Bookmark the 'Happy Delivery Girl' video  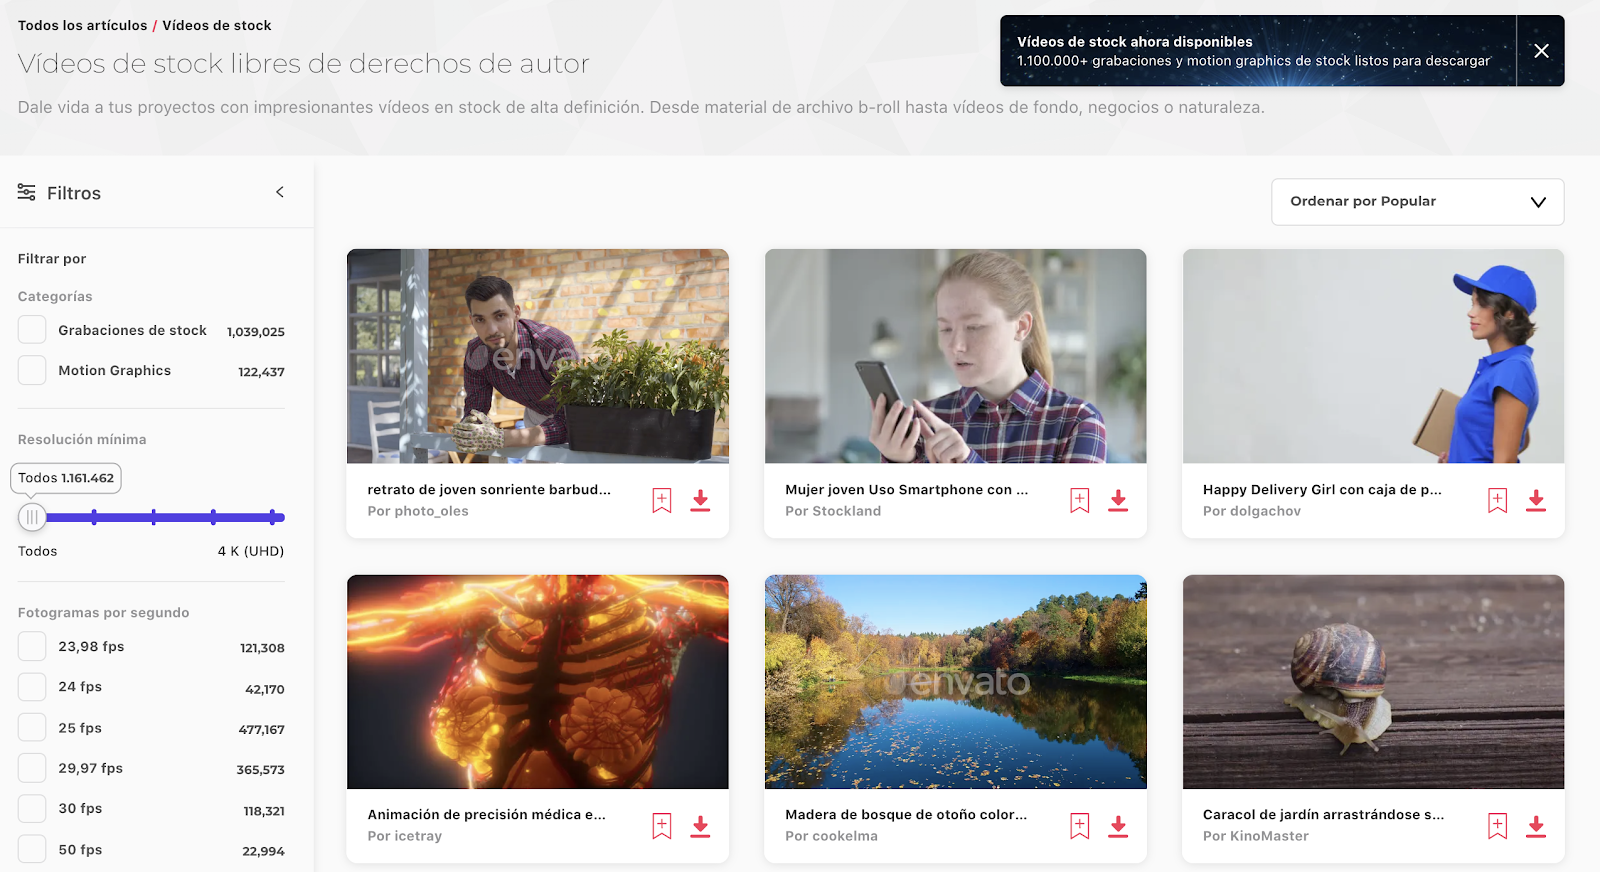(x=1497, y=500)
